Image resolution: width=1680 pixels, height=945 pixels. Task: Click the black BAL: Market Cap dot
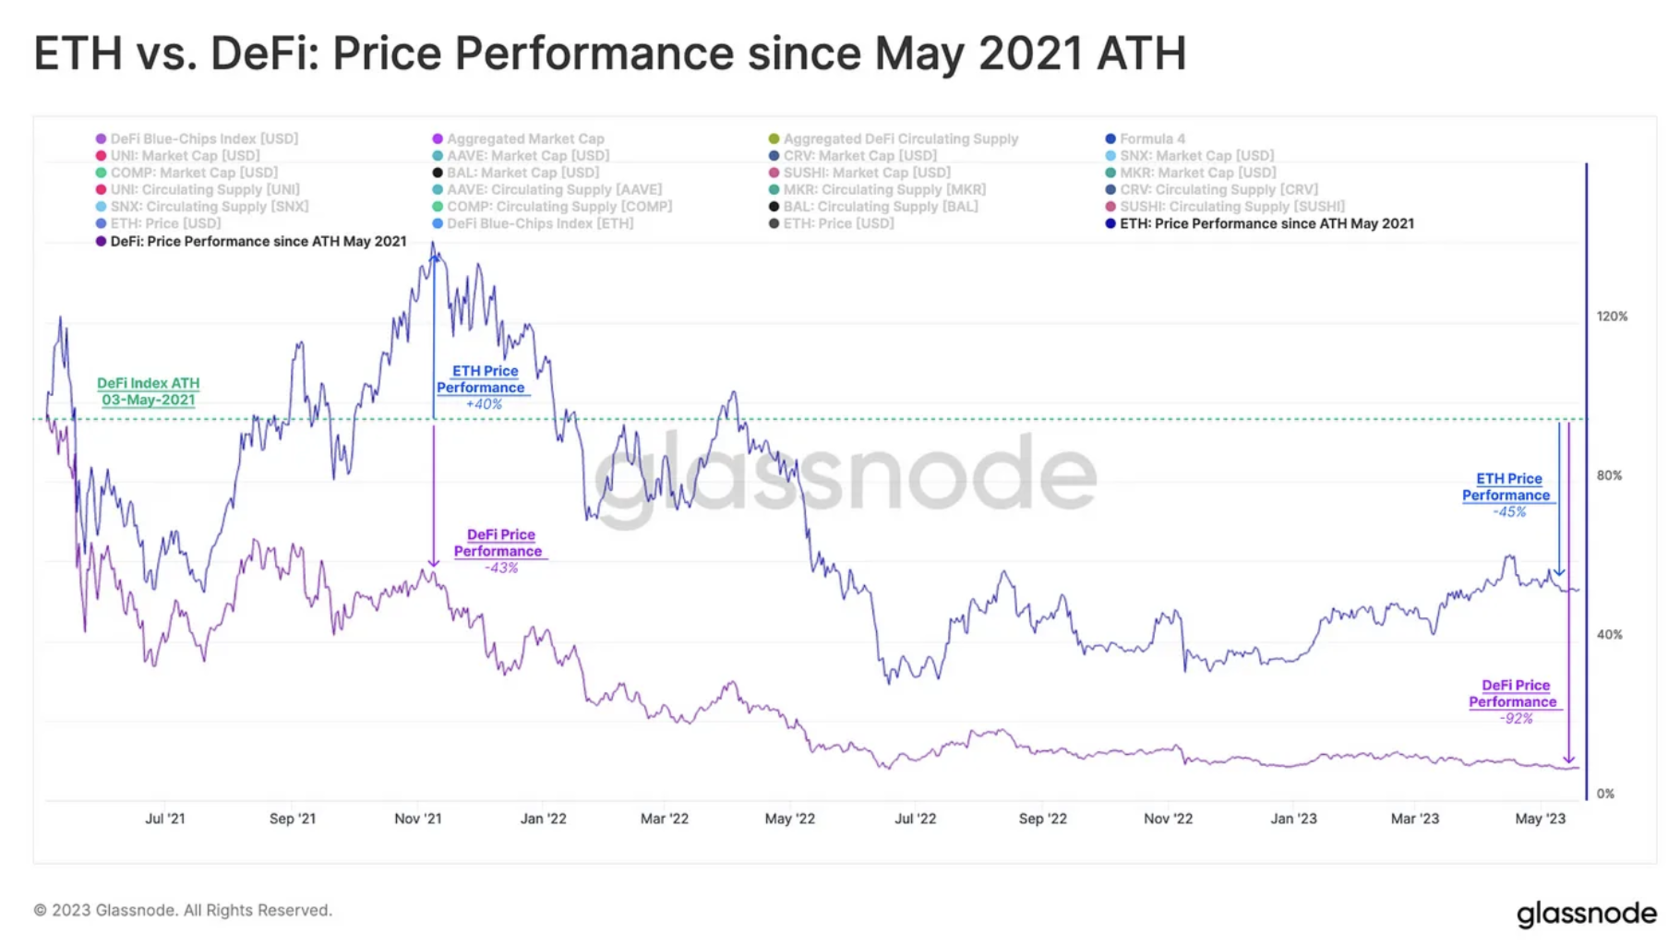click(x=437, y=173)
